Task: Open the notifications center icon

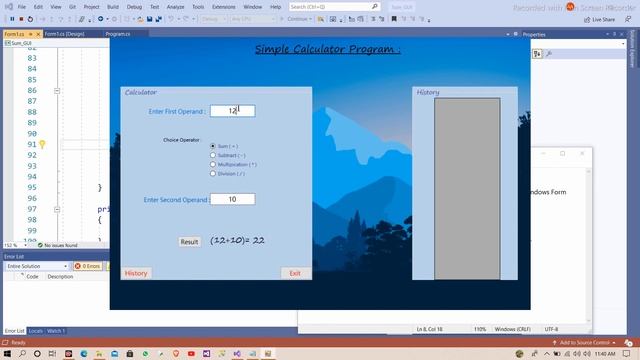Action: (x=627, y=353)
